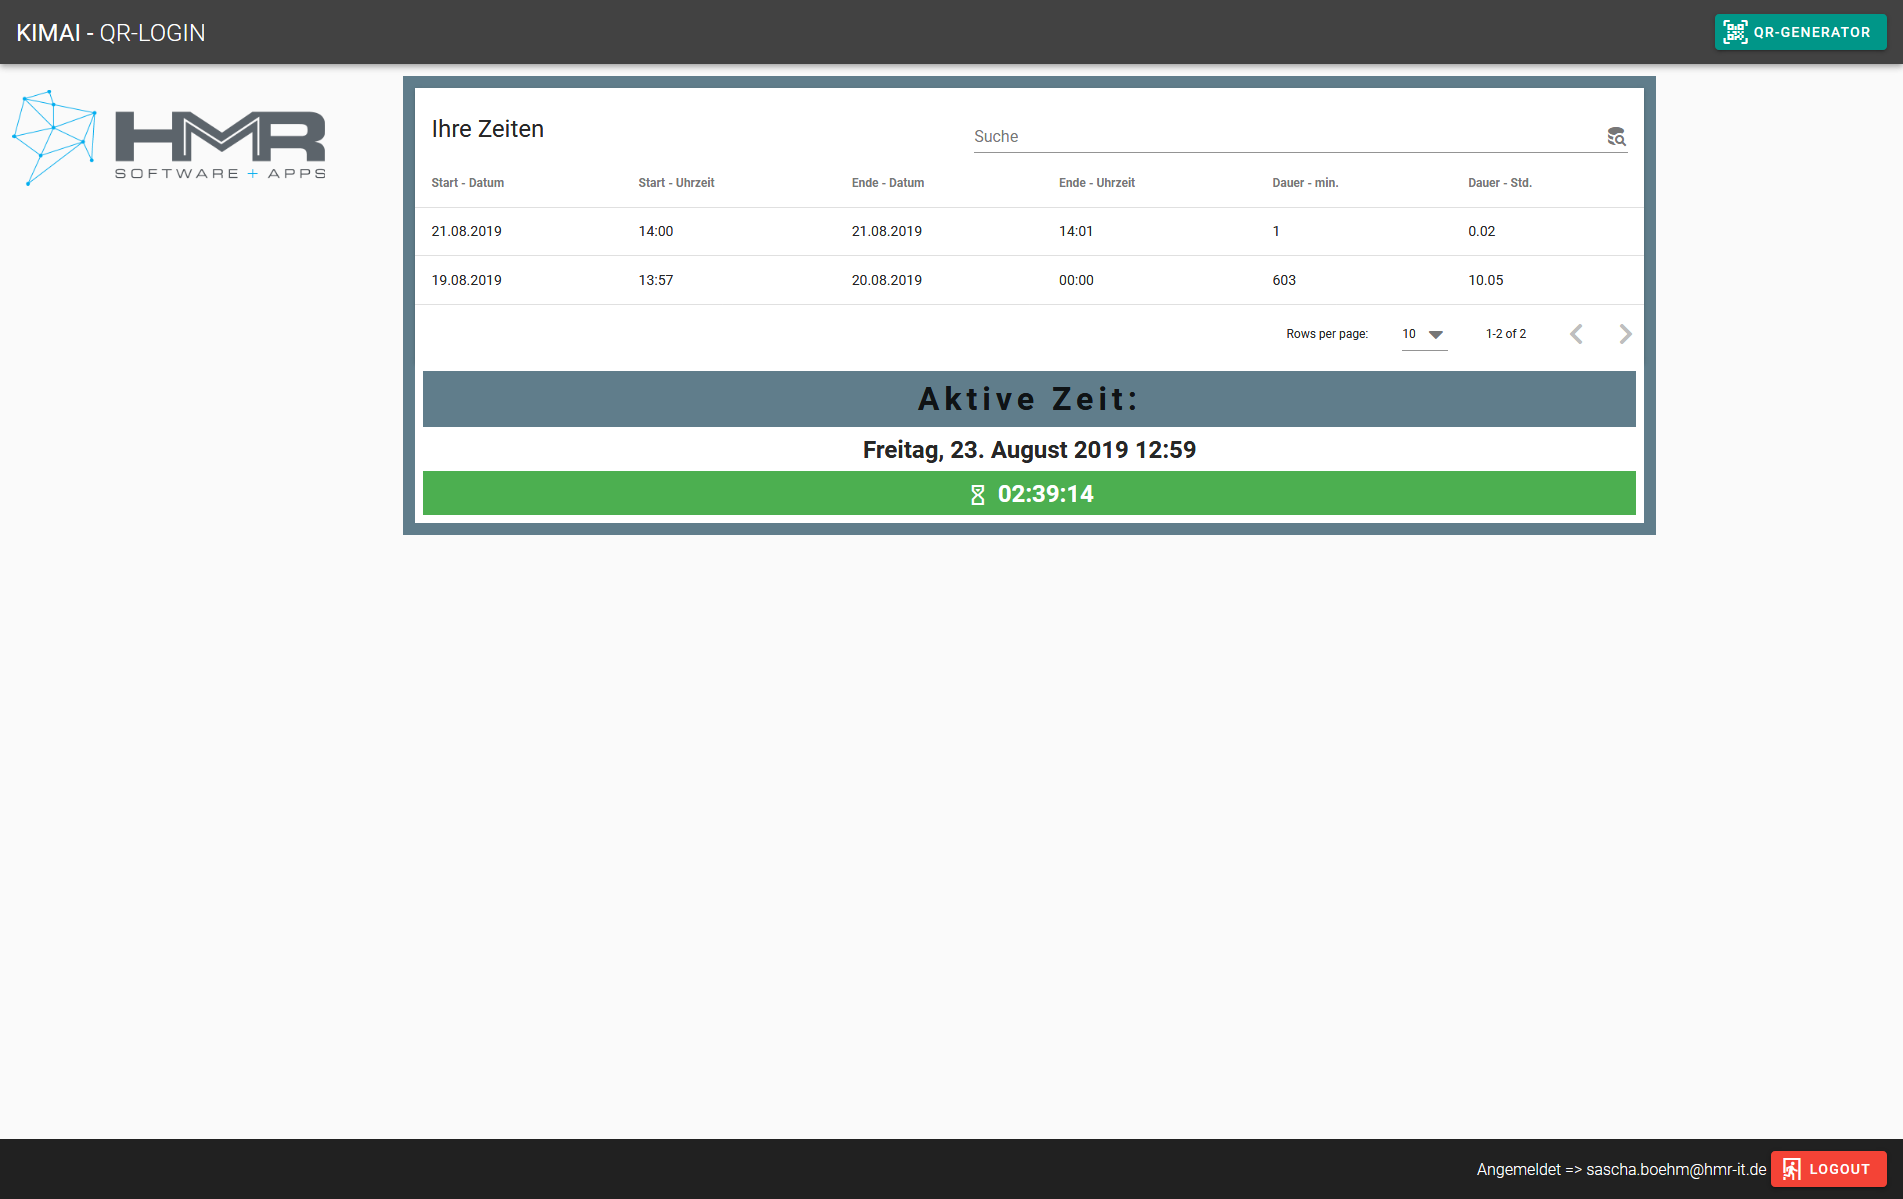Click the hourglass icon in the green timer bar
1903x1199 pixels.
977,493
